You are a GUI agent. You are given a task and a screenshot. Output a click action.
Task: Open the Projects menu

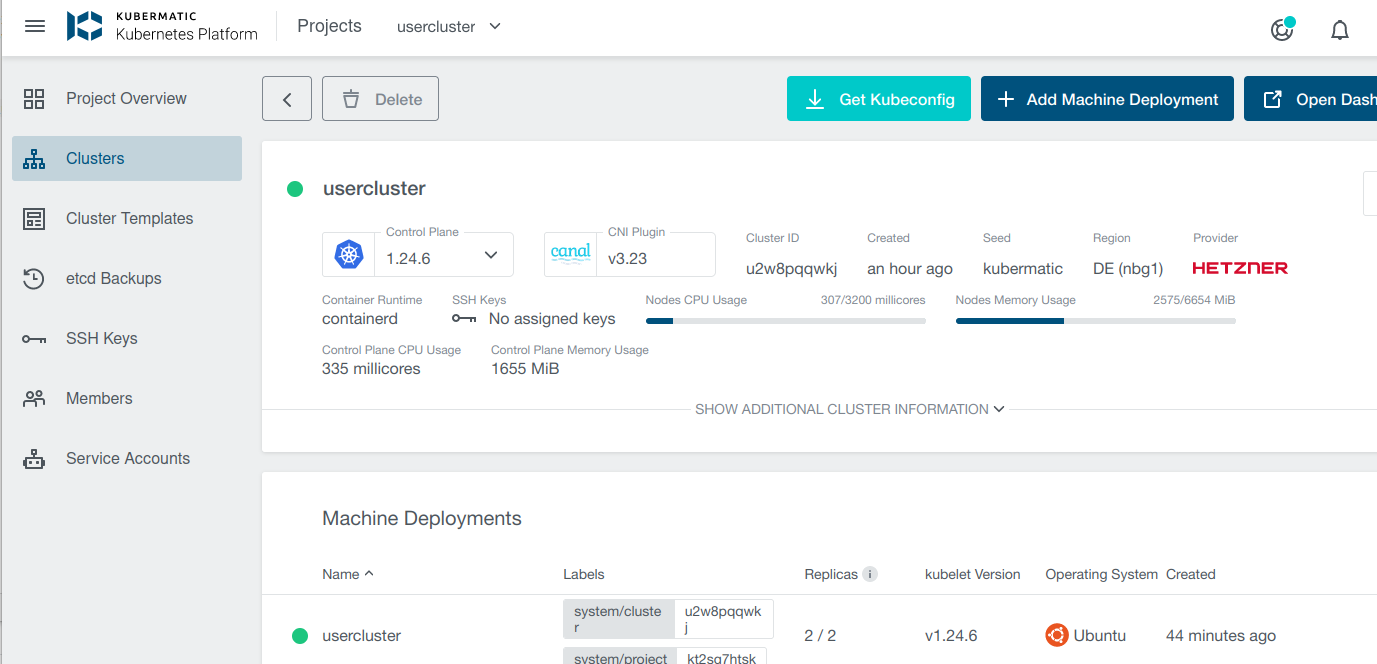pyautogui.click(x=329, y=26)
